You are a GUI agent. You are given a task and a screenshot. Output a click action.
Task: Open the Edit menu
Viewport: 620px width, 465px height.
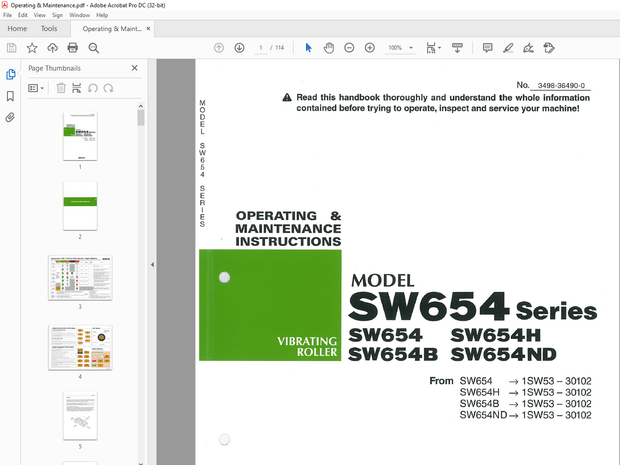[23, 15]
